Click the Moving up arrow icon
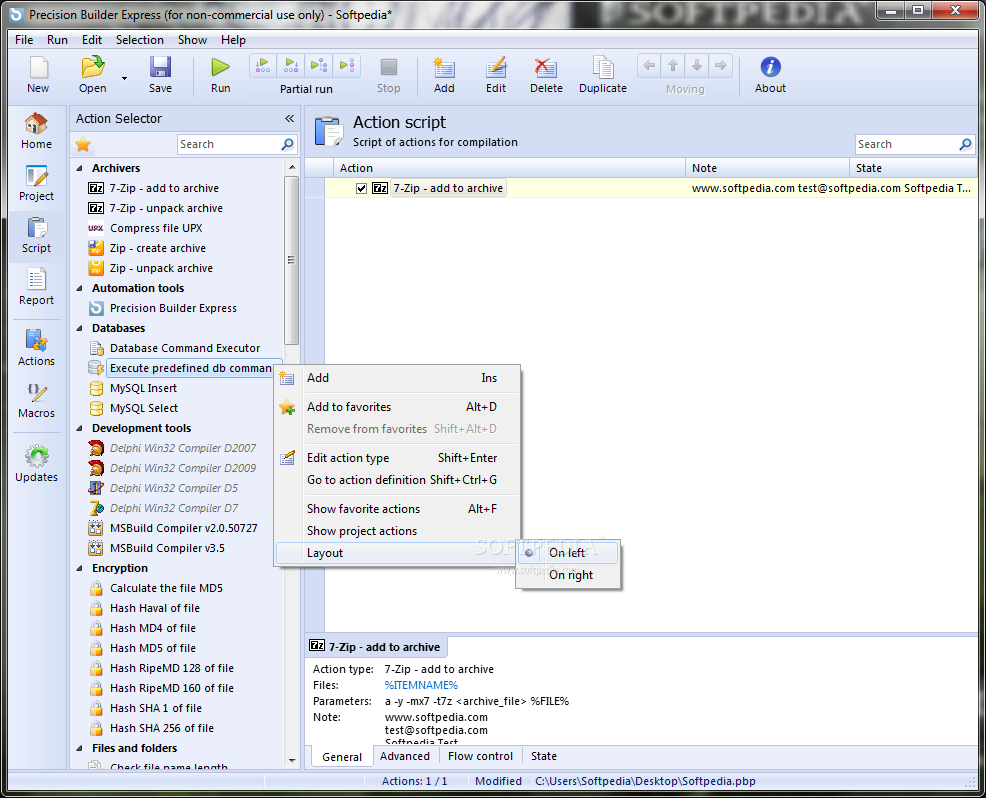The width and height of the screenshot is (986, 798). pos(673,65)
